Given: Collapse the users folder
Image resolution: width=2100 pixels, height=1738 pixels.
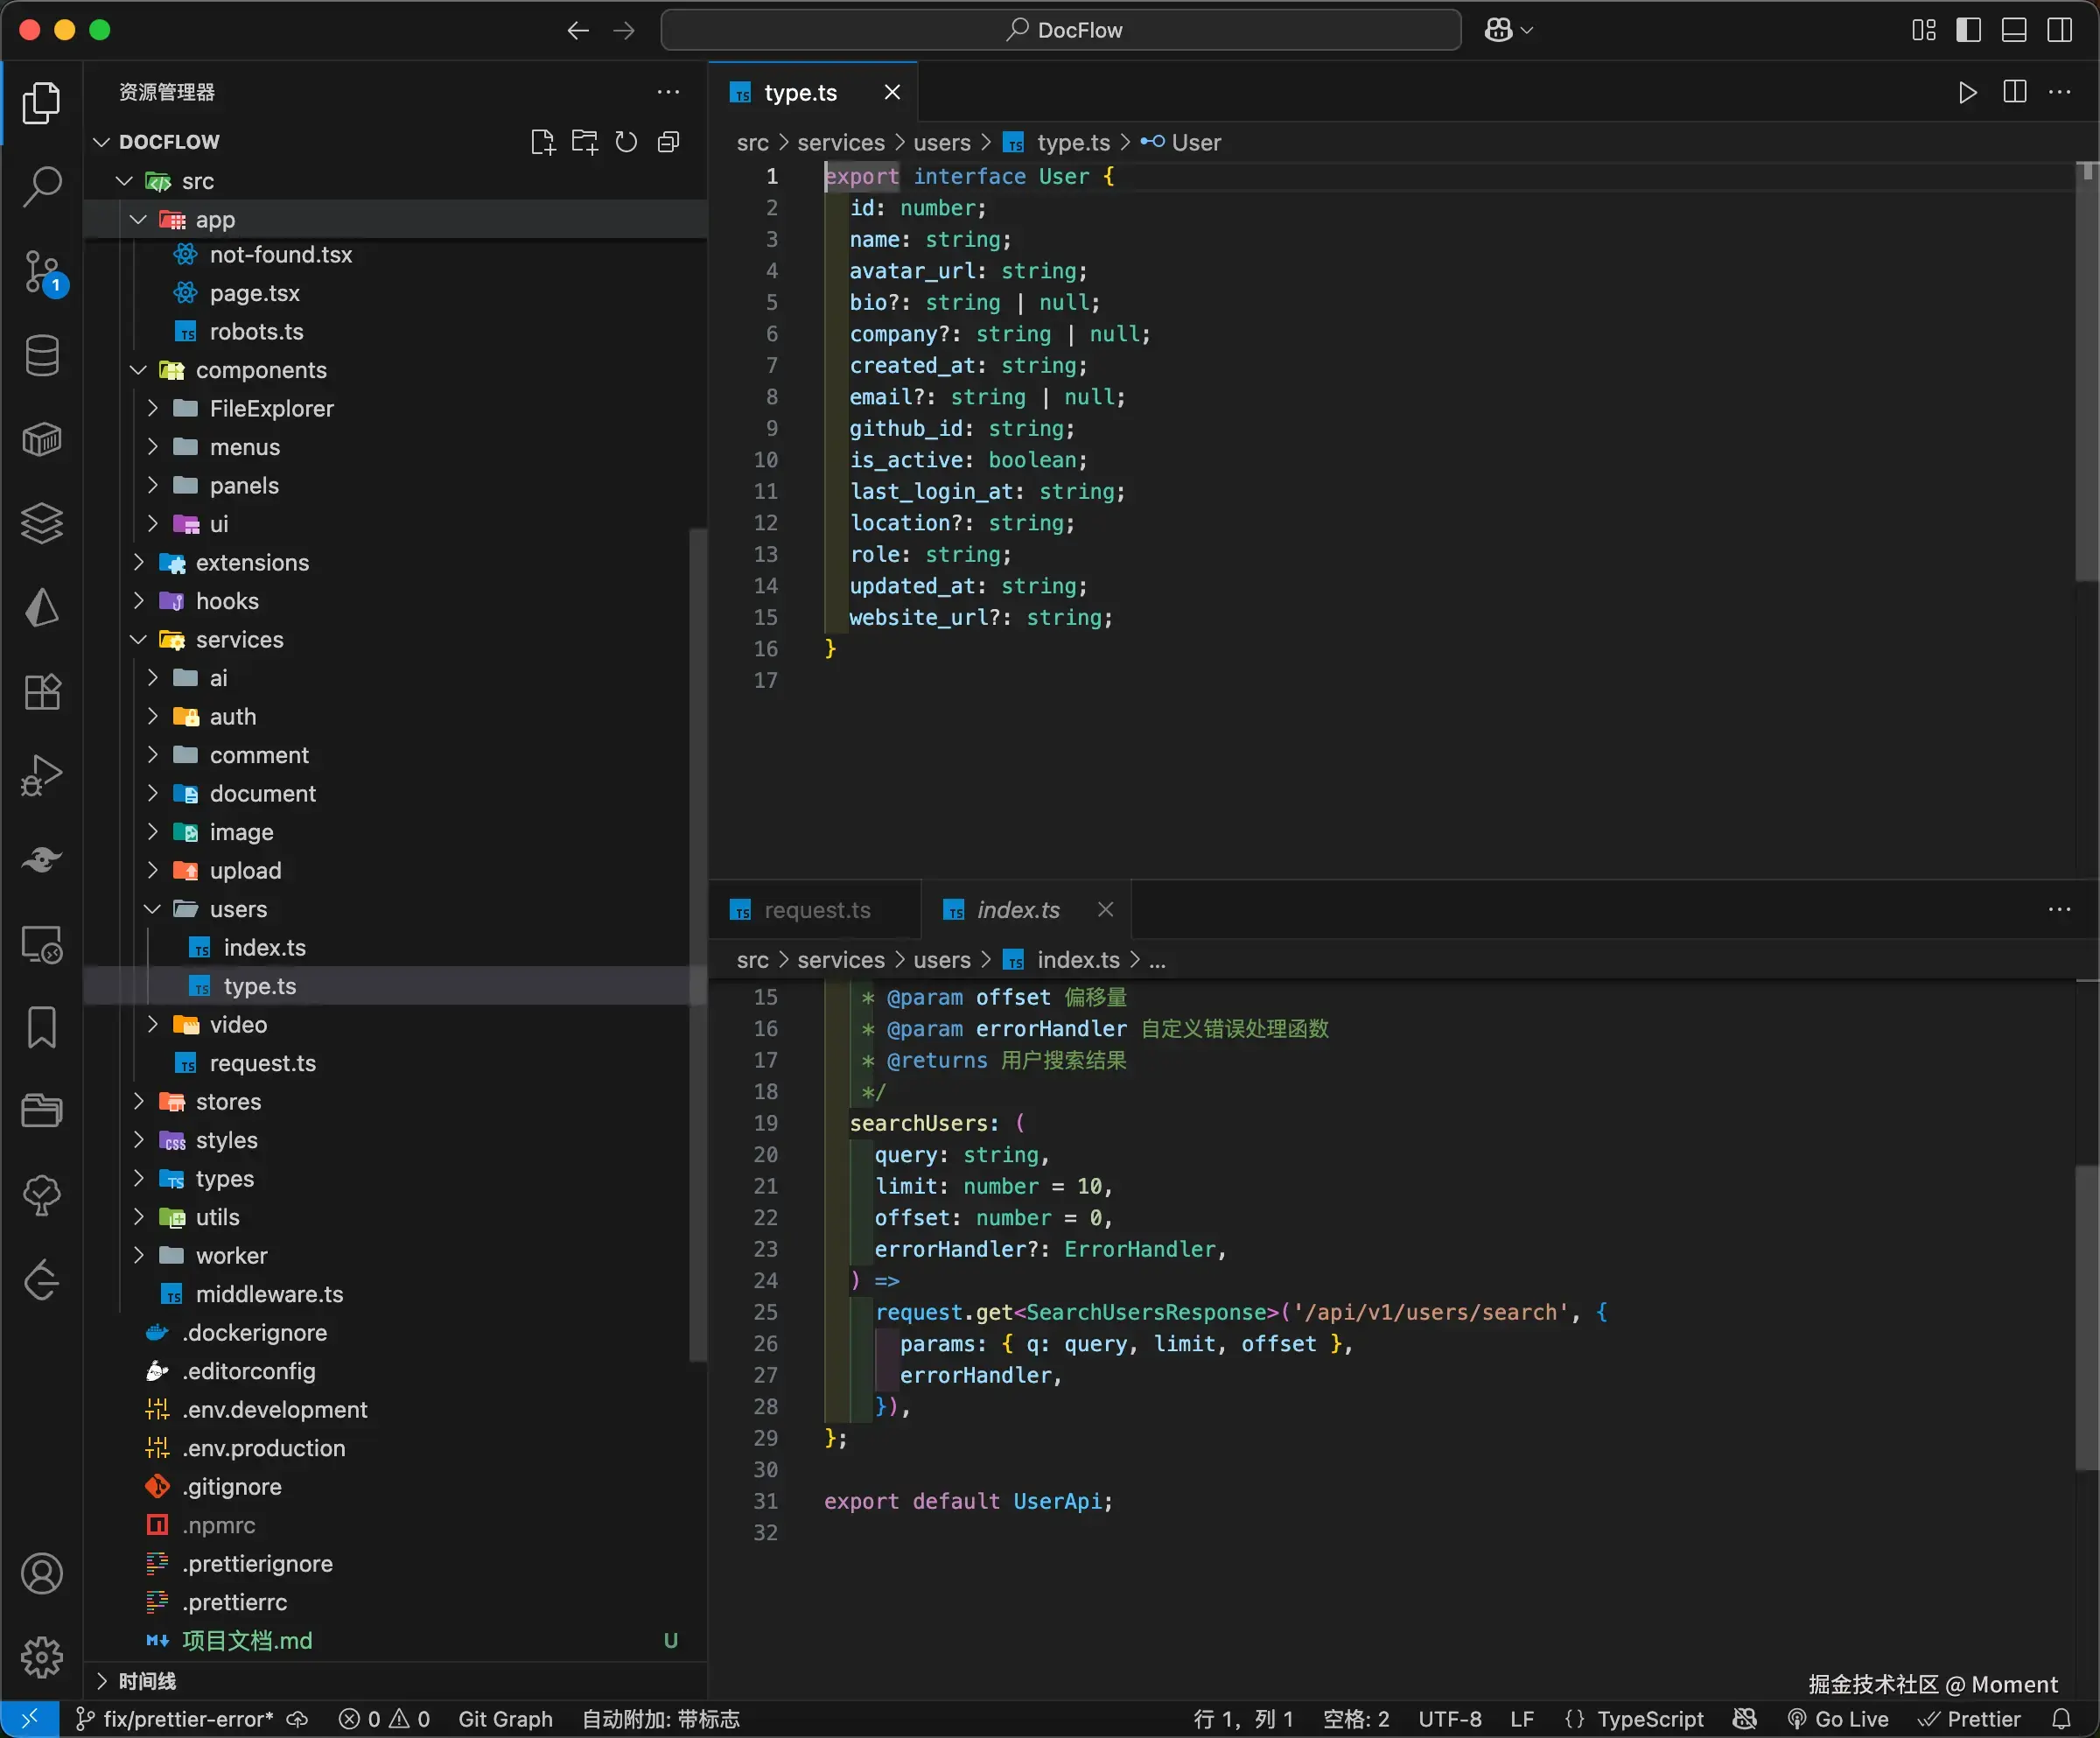Looking at the screenshot, I should (237, 909).
